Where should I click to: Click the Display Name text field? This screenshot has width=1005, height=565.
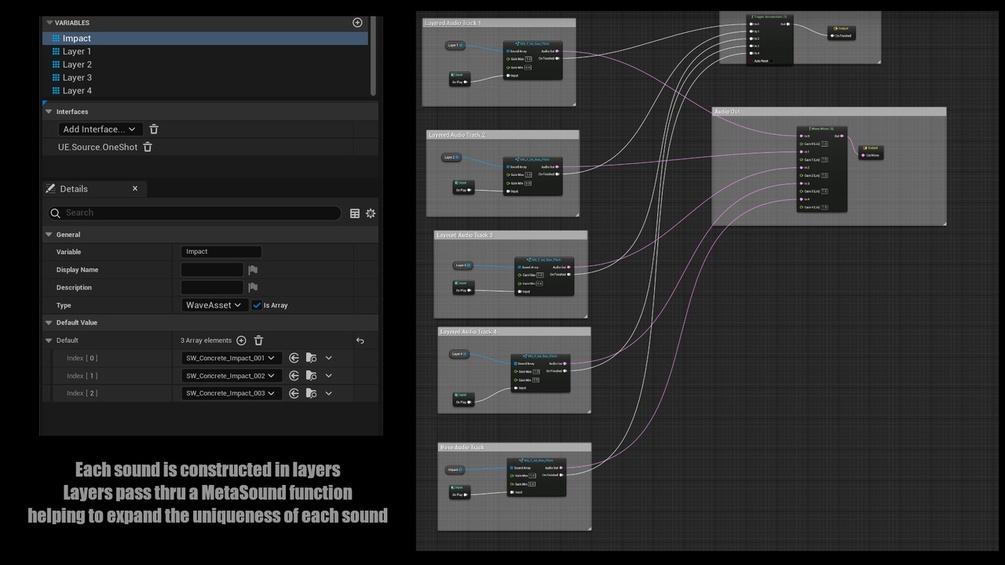click(212, 270)
